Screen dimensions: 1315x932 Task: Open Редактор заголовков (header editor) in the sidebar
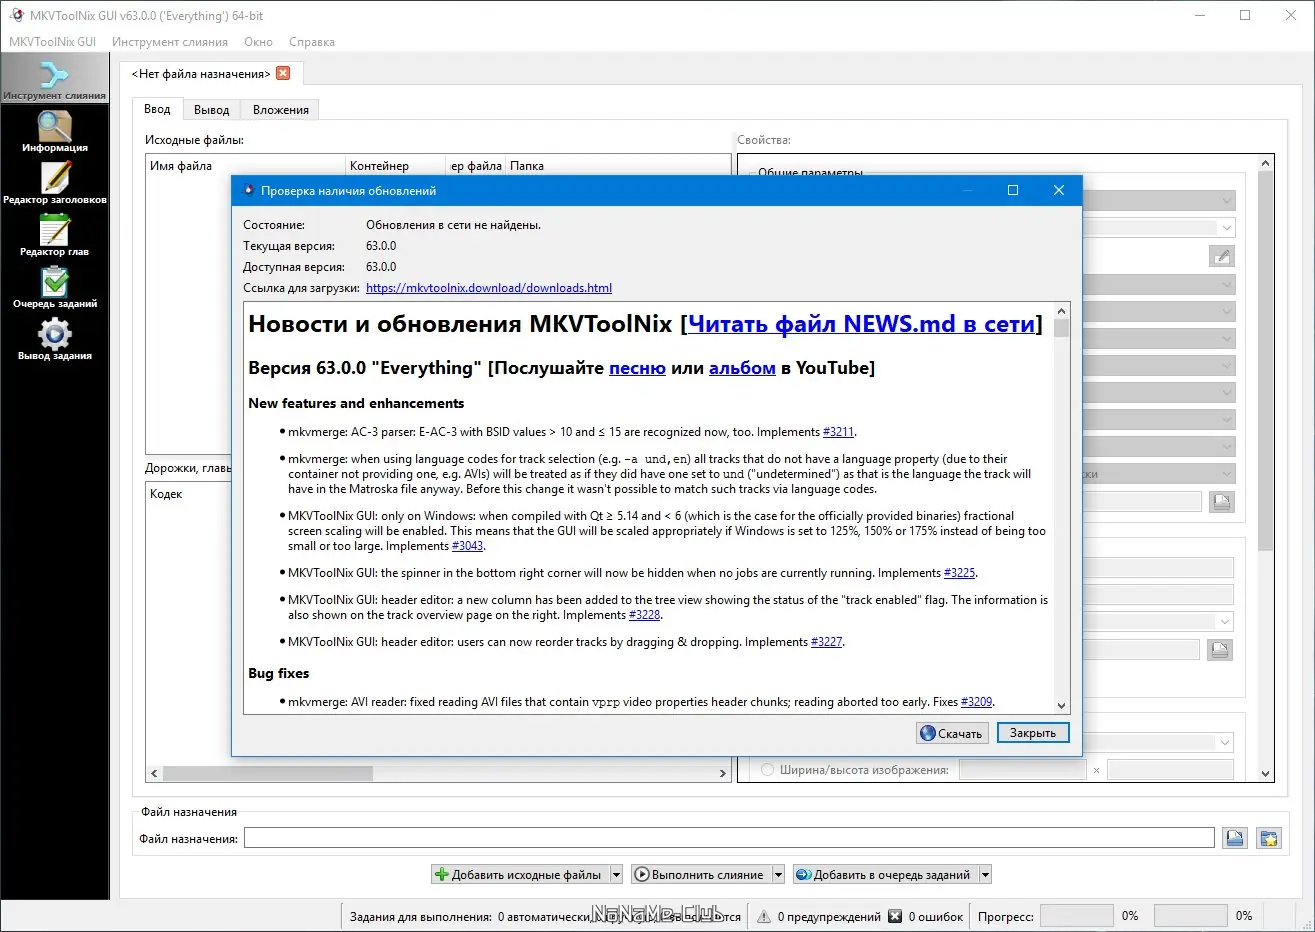click(54, 183)
